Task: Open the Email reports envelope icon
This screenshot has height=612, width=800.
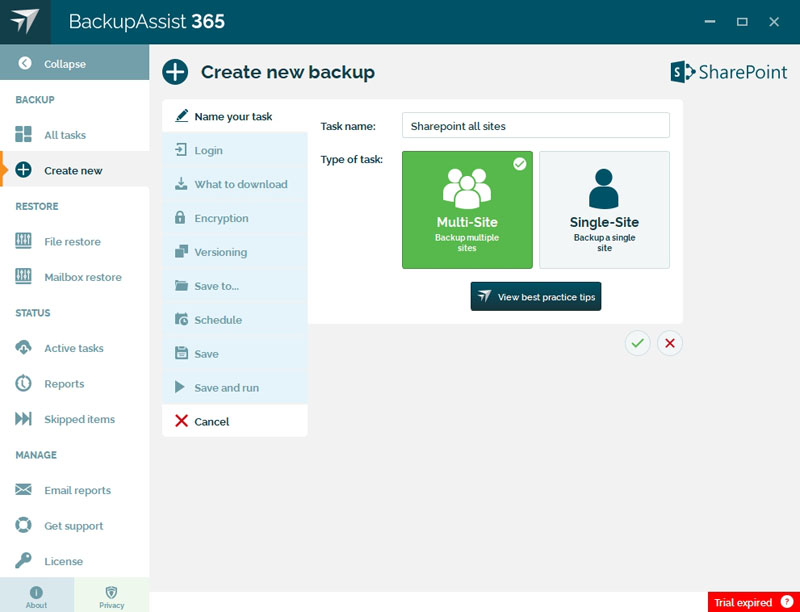Action: click(23, 490)
